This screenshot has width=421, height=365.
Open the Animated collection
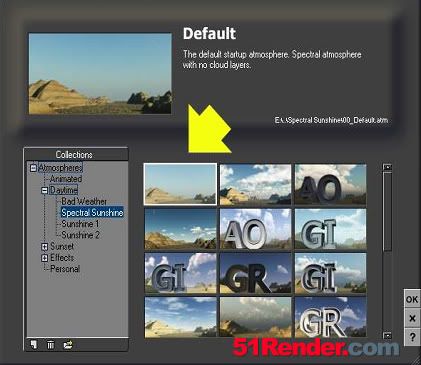click(66, 179)
